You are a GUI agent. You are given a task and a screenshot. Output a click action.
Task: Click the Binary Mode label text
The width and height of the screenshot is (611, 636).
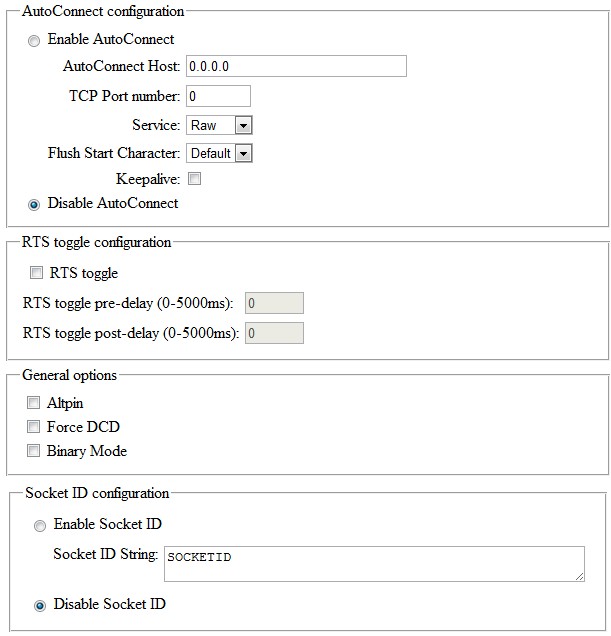click(87, 451)
